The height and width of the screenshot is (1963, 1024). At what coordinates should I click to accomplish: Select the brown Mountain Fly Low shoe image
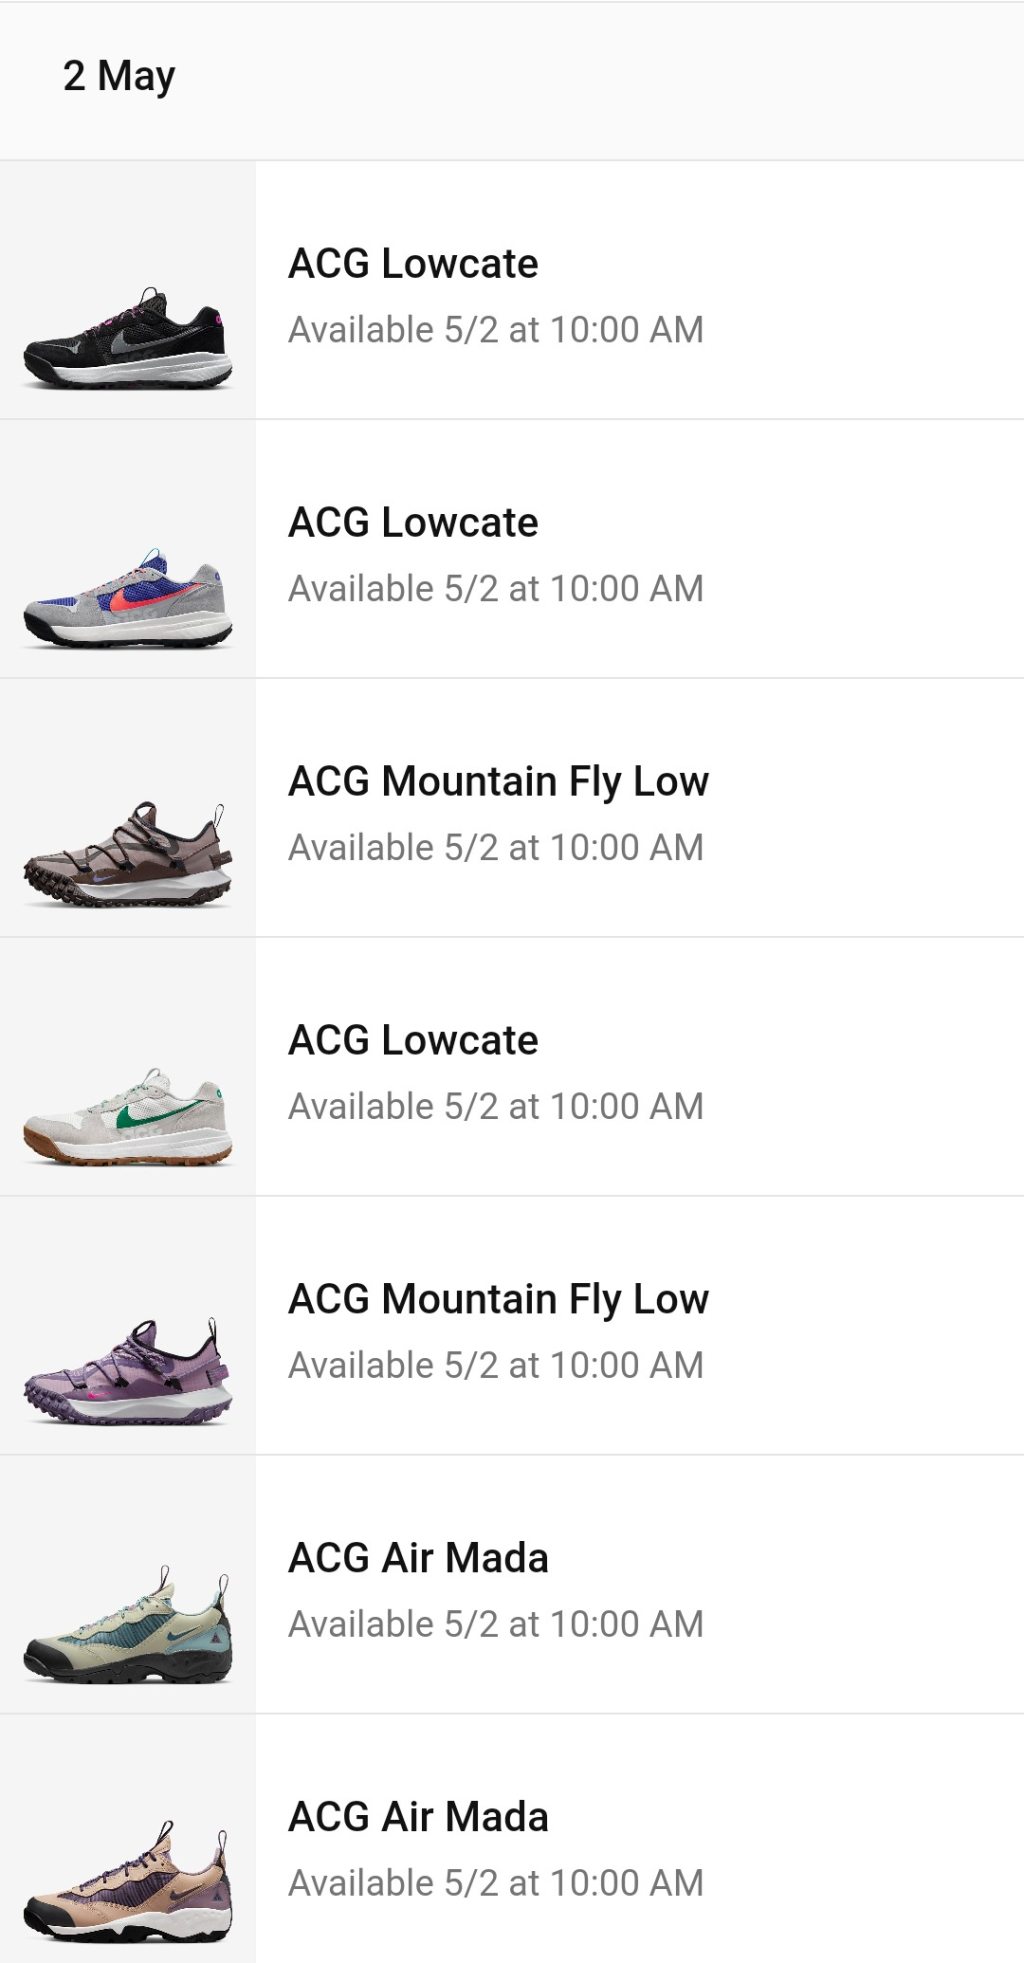tap(128, 855)
